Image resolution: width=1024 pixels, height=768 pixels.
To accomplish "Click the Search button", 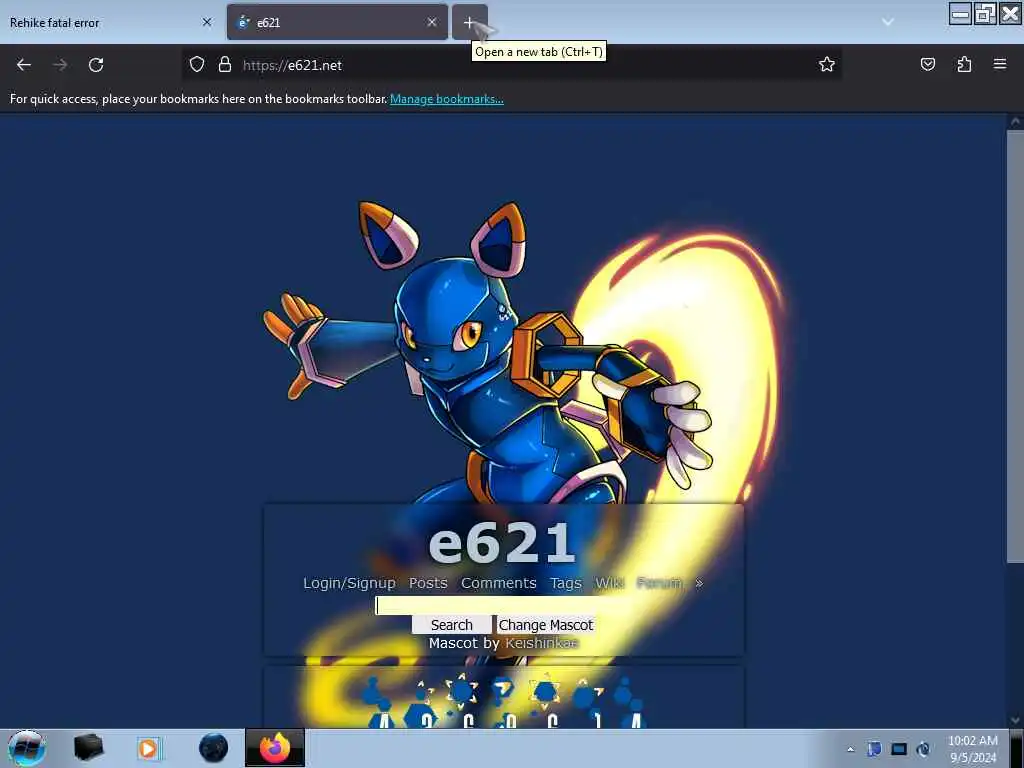I will click(x=452, y=625).
